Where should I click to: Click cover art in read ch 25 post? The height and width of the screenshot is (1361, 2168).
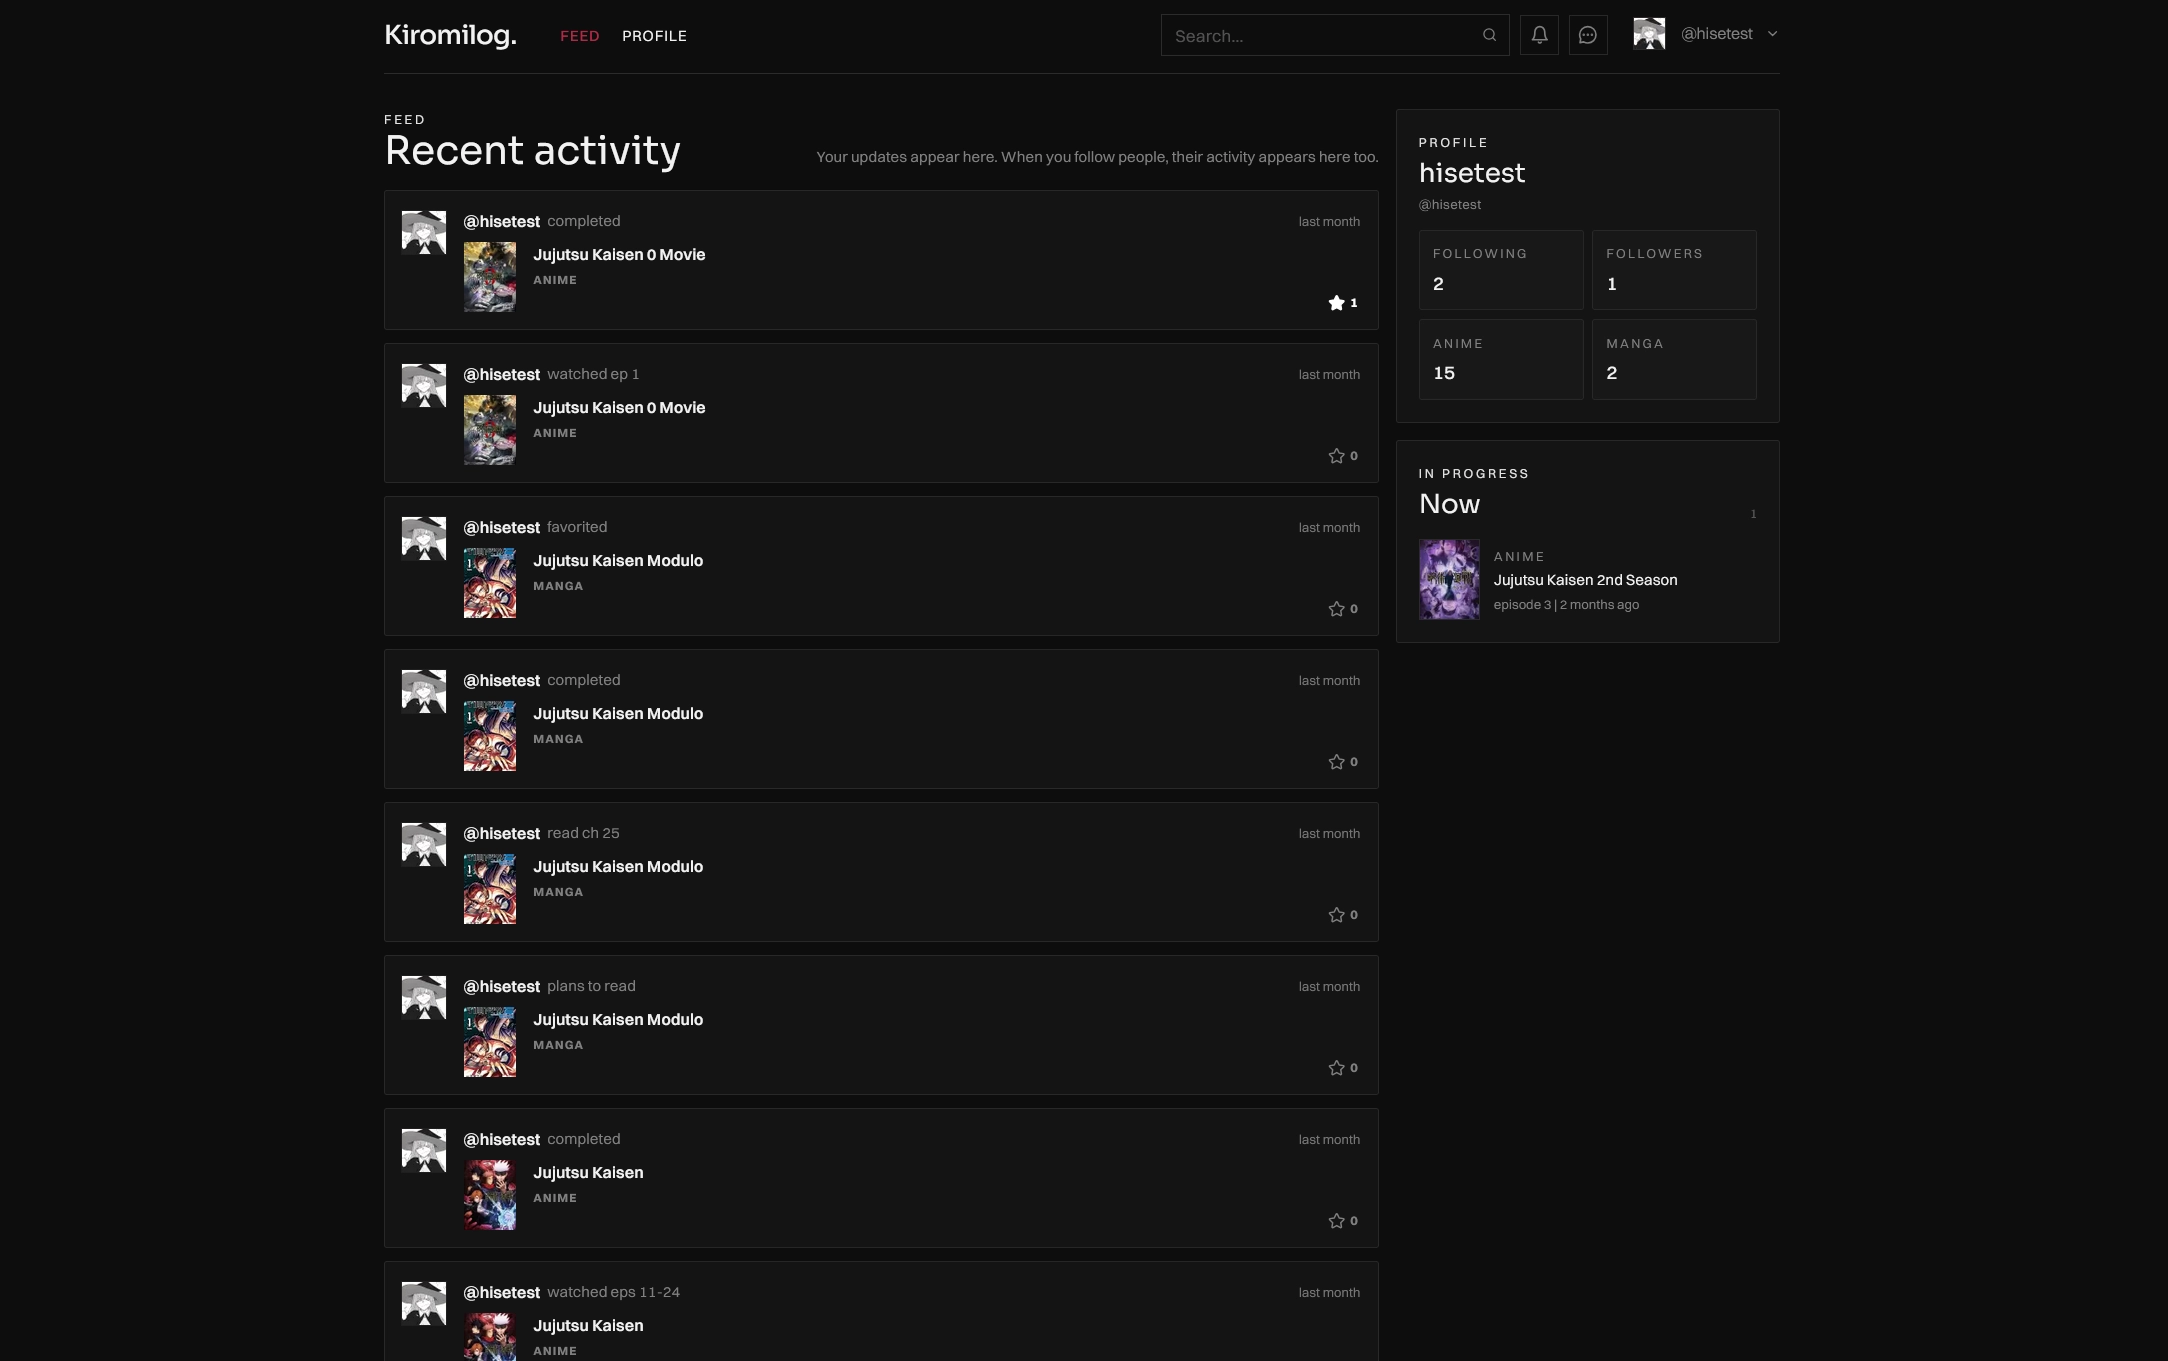point(490,889)
